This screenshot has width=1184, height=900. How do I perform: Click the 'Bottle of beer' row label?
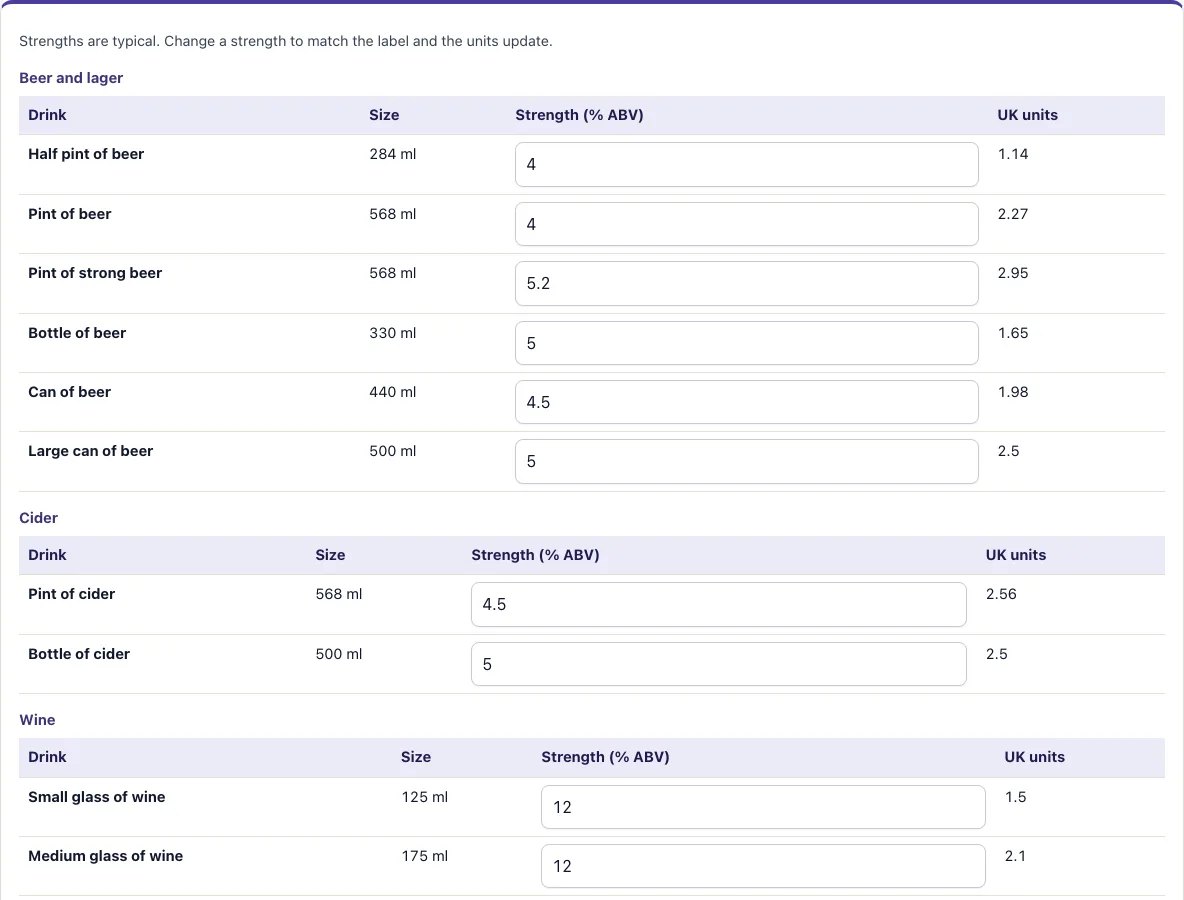click(x=77, y=333)
